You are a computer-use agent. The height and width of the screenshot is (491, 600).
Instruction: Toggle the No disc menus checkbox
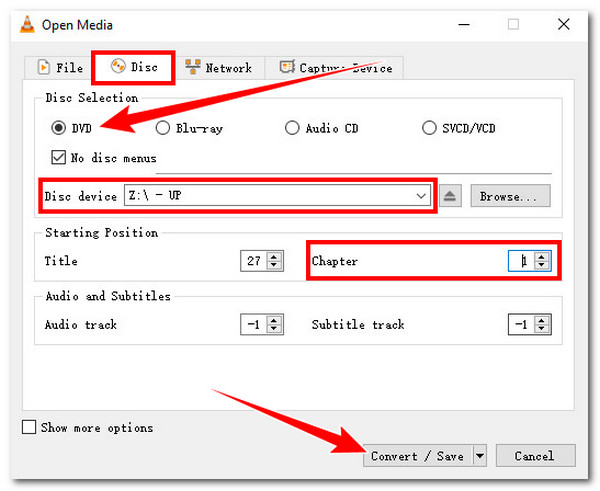[x=59, y=157]
